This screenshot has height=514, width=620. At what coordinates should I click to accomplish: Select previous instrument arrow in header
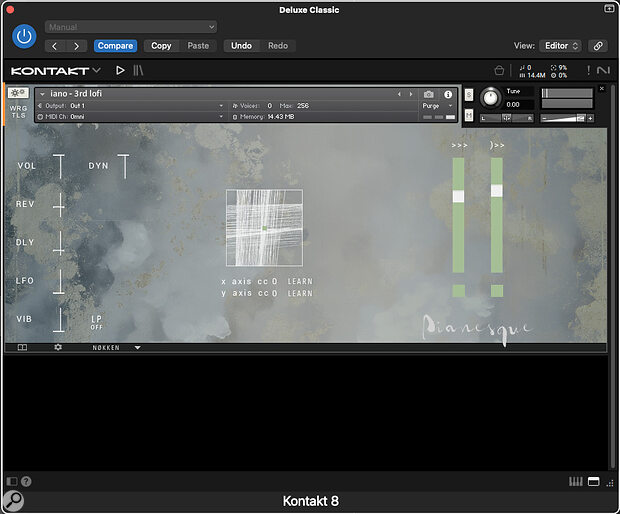tap(399, 94)
